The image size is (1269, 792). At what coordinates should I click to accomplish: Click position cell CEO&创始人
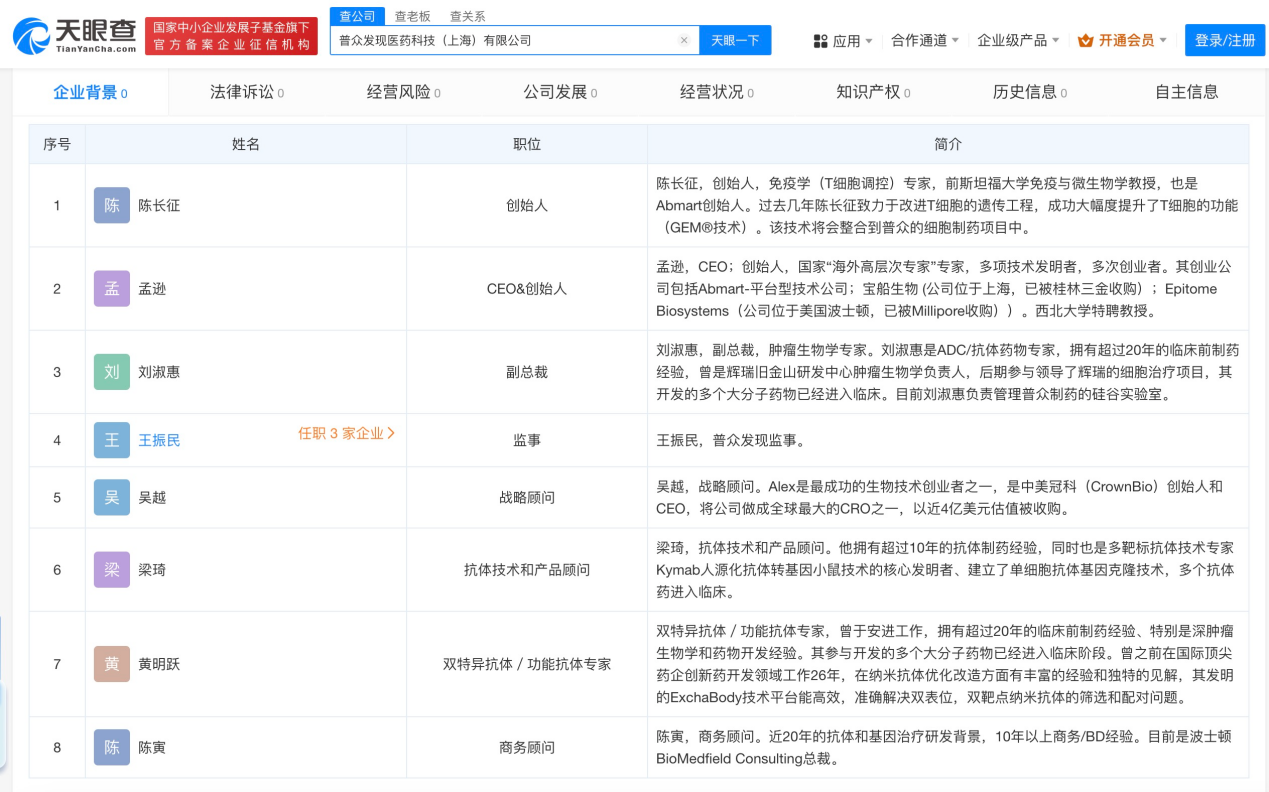(x=527, y=288)
